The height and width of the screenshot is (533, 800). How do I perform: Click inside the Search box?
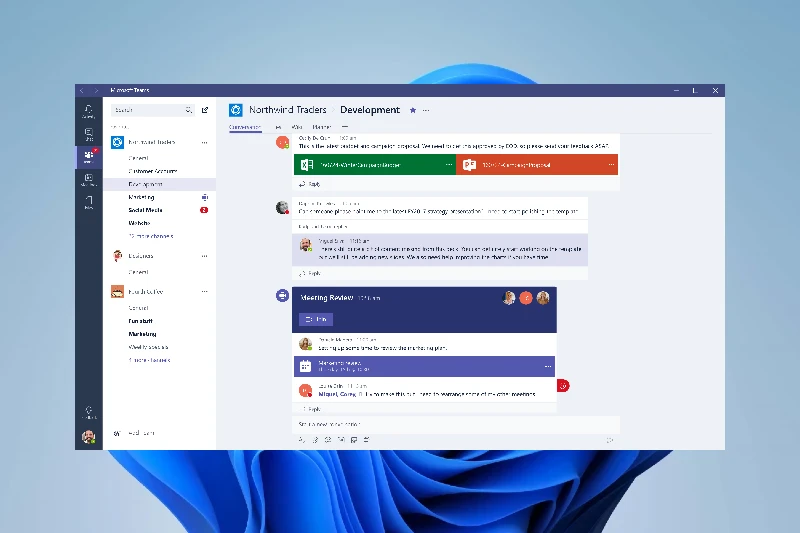[153, 110]
